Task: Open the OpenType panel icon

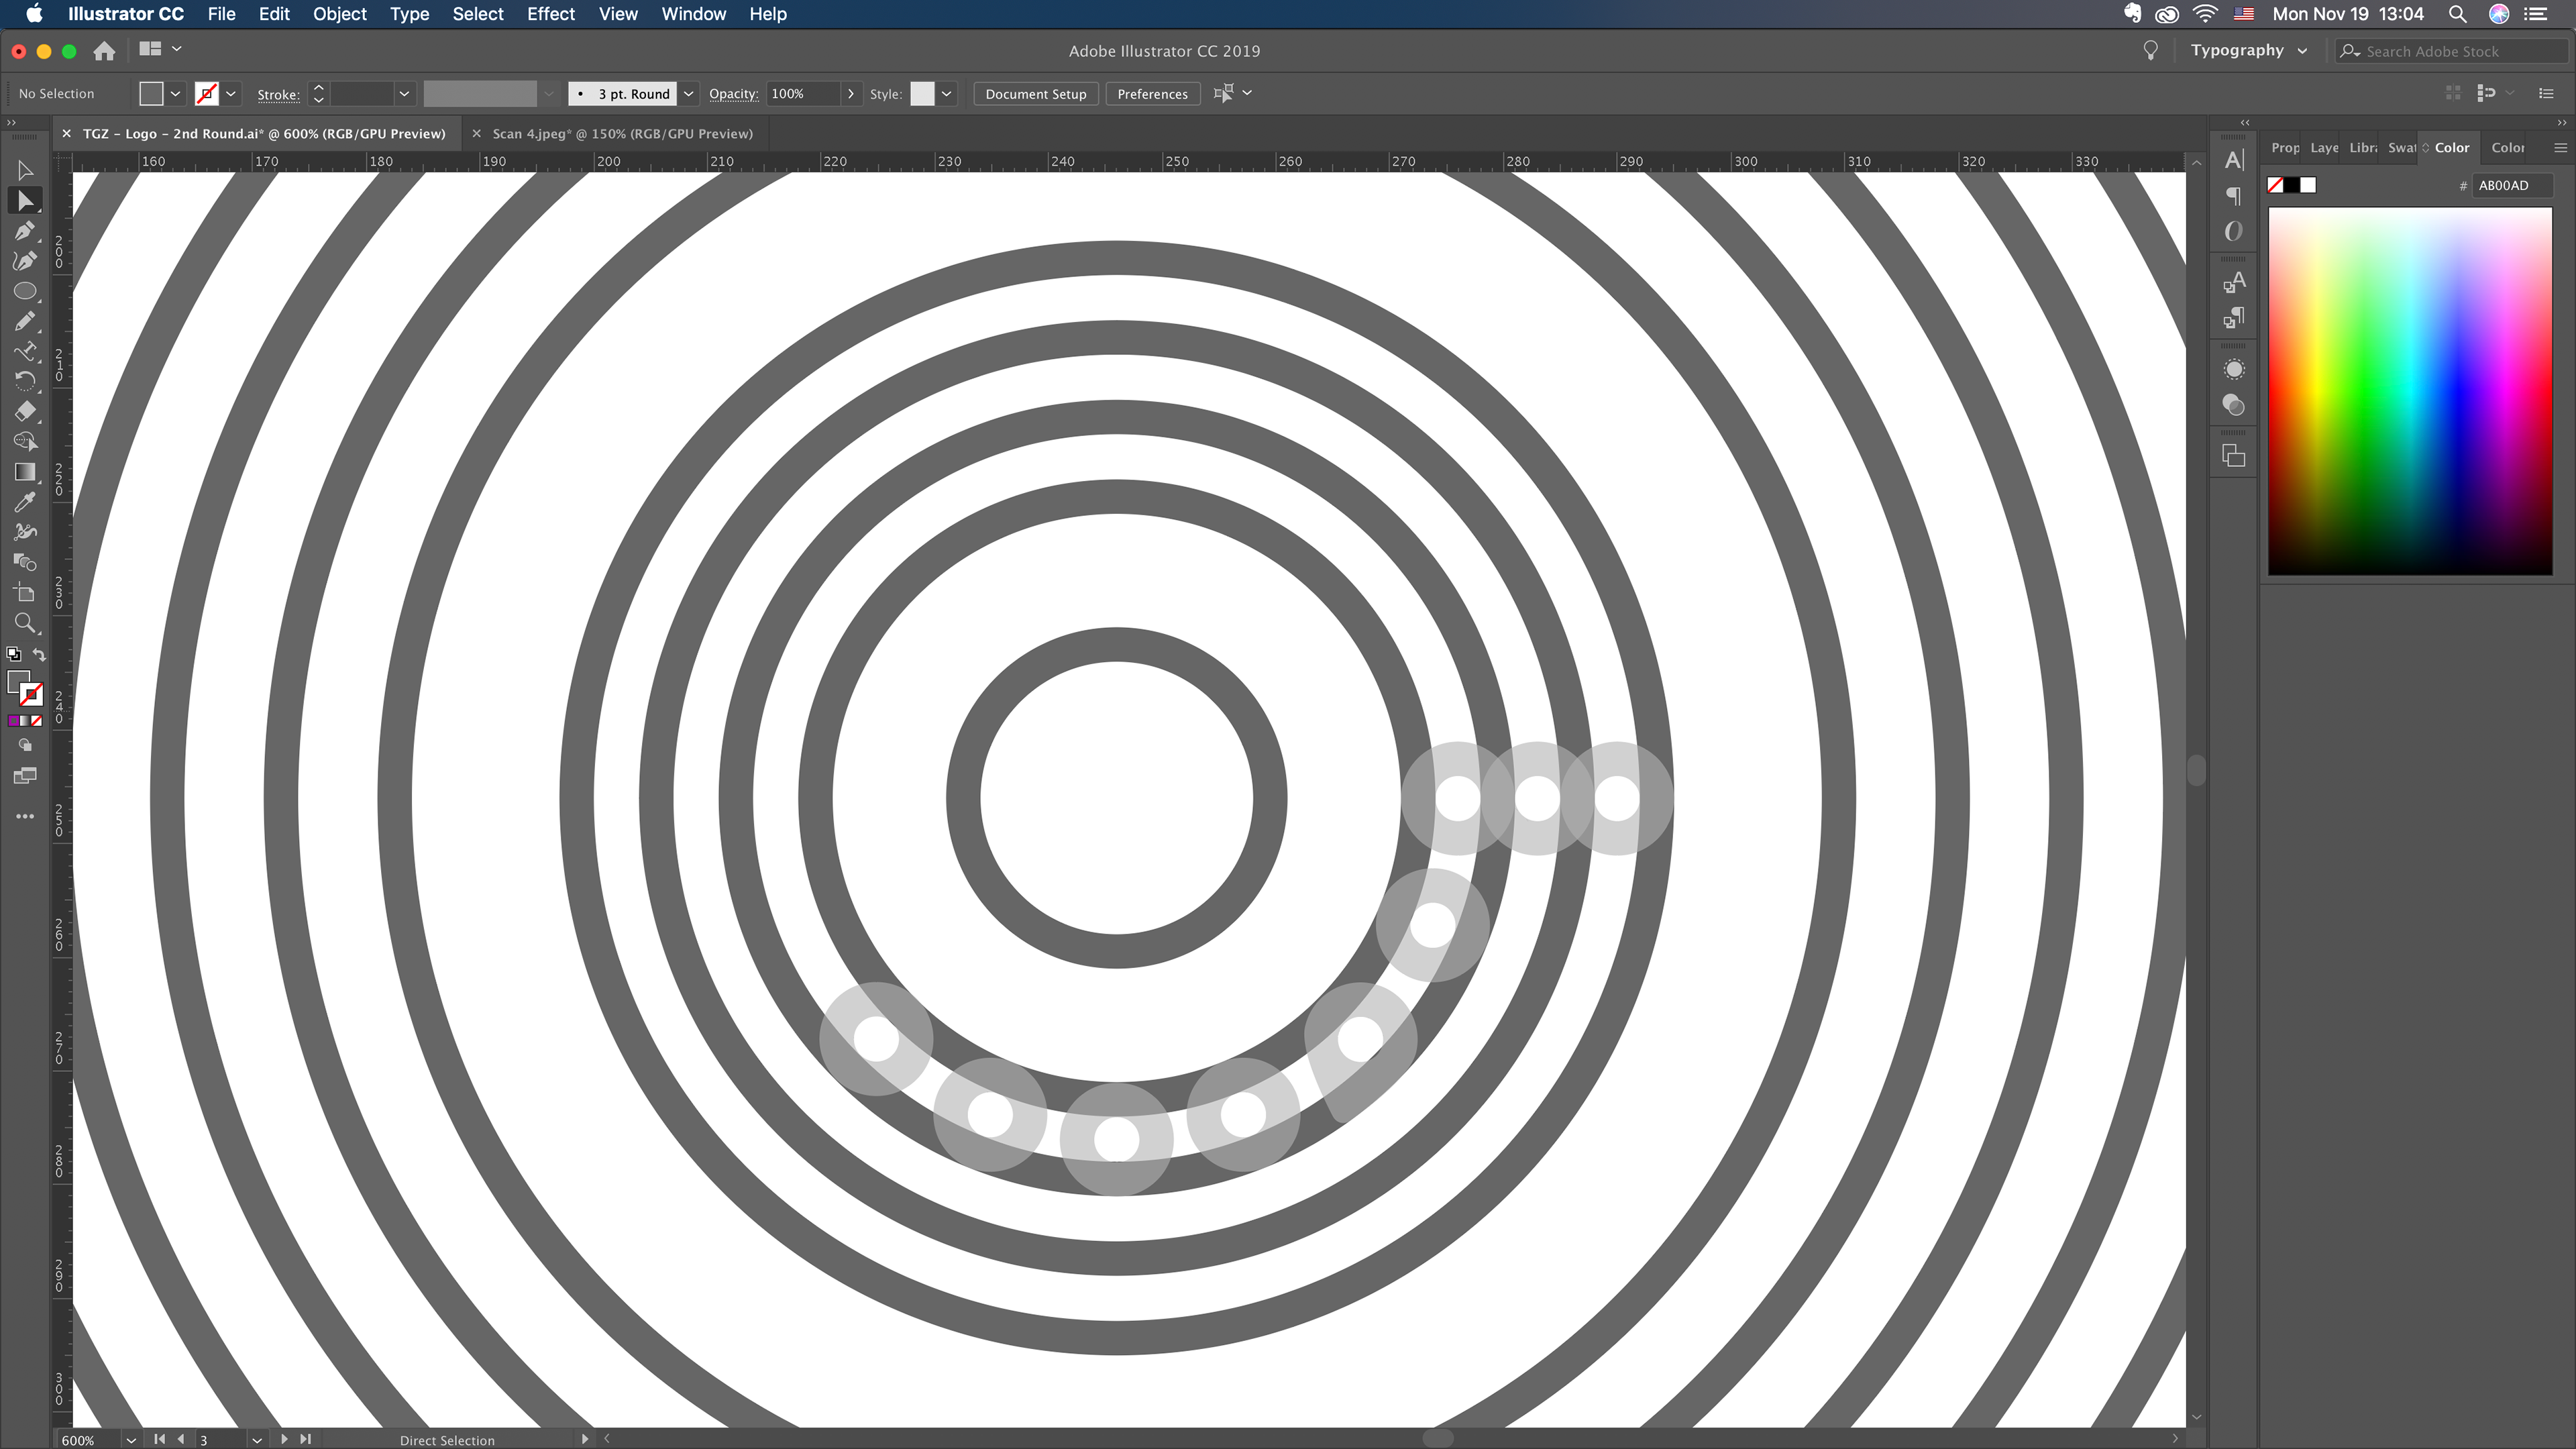Action: (x=2233, y=232)
